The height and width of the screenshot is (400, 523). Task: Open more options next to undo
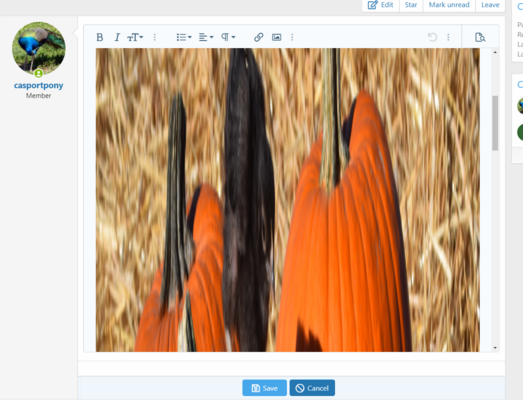click(x=448, y=37)
